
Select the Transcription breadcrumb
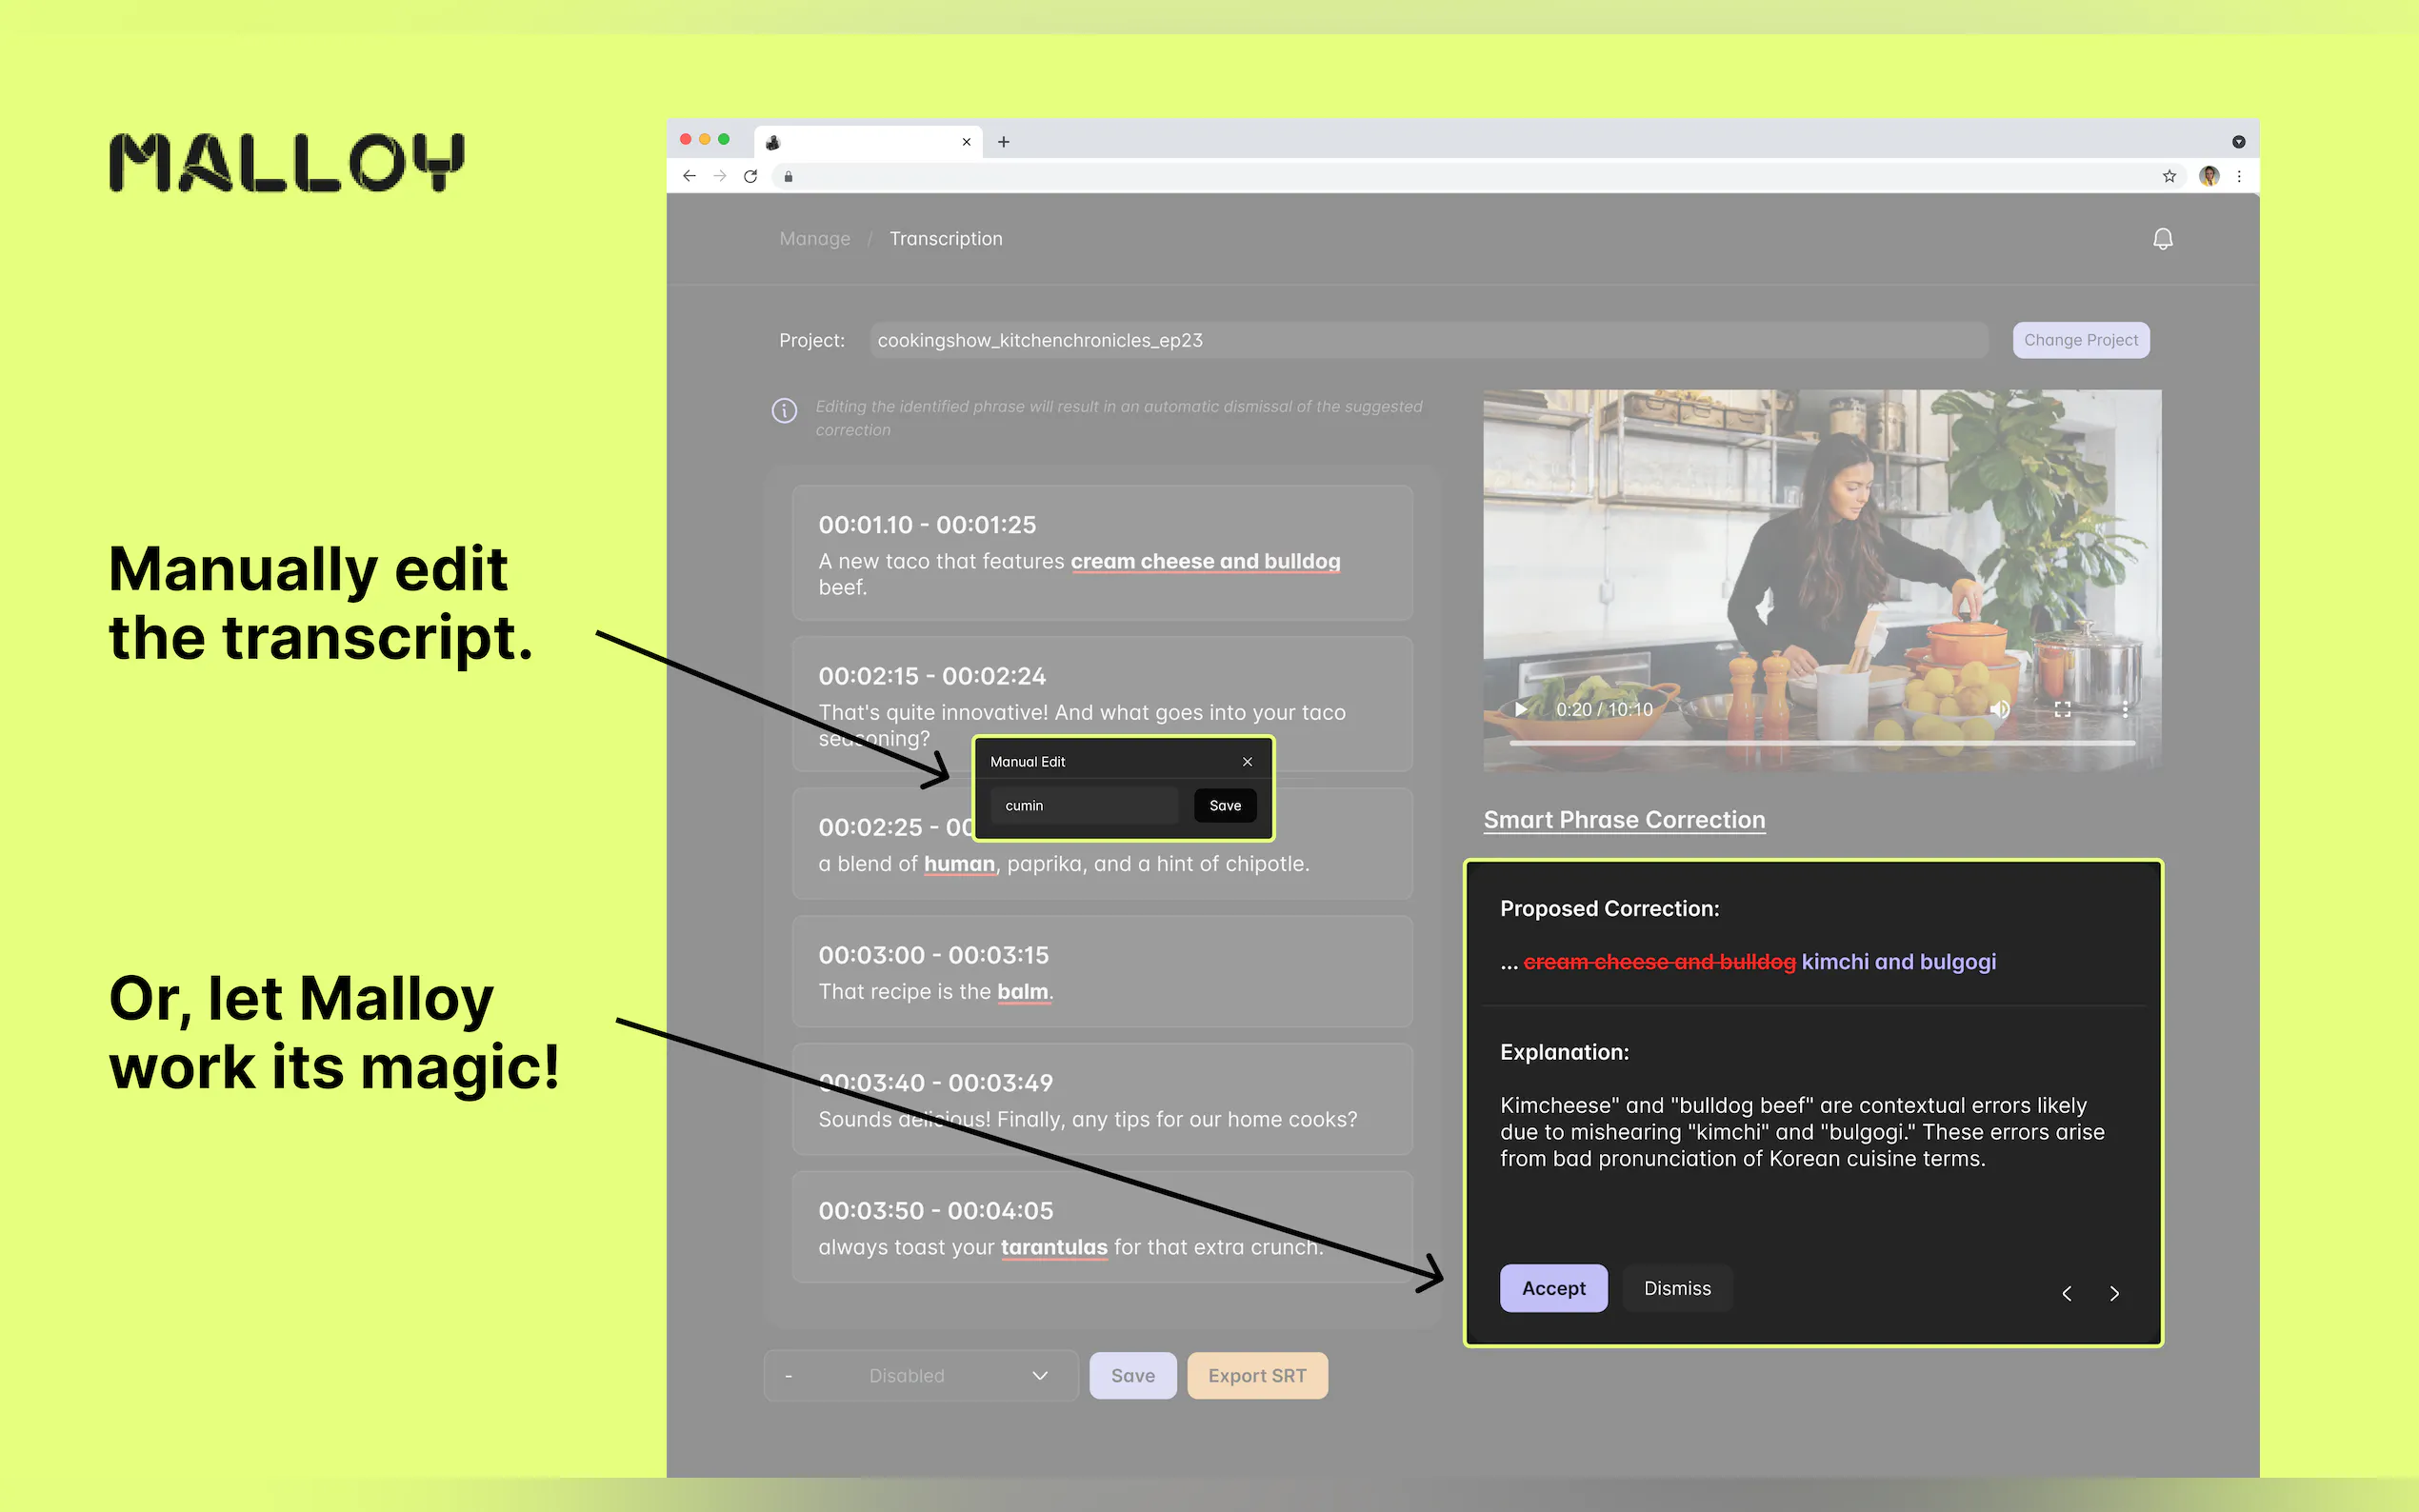[945, 239]
